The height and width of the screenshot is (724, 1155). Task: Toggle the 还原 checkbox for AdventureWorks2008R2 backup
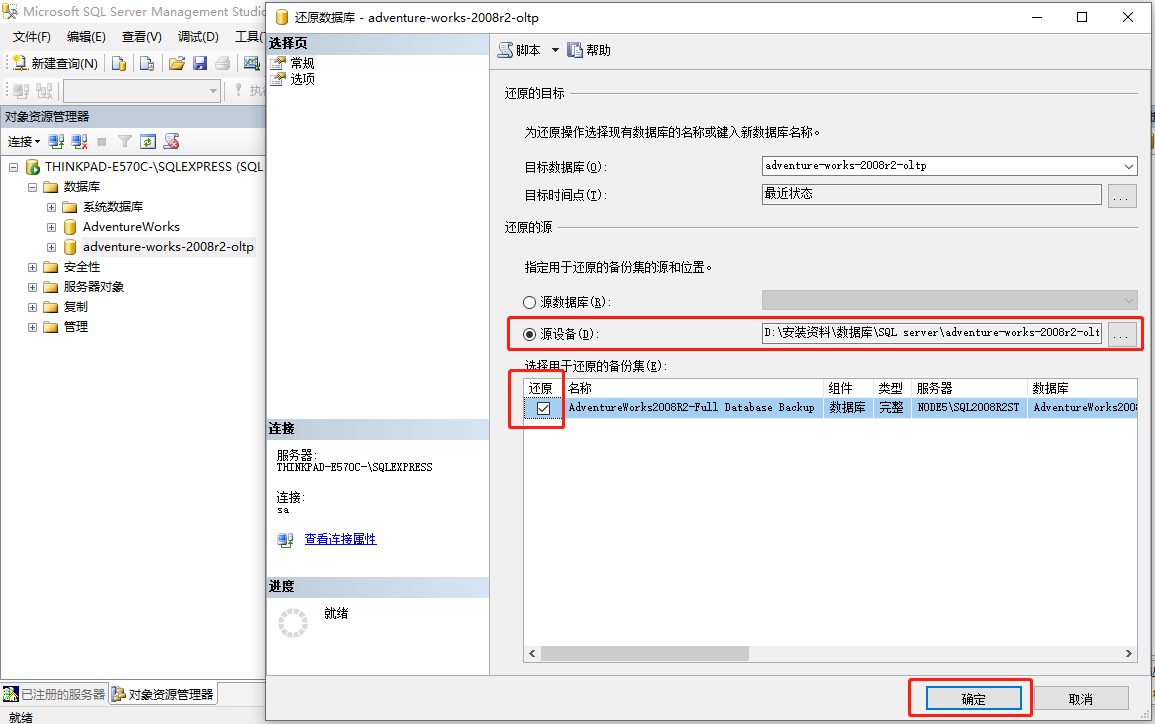pyautogui.click(x=544, y=408)
